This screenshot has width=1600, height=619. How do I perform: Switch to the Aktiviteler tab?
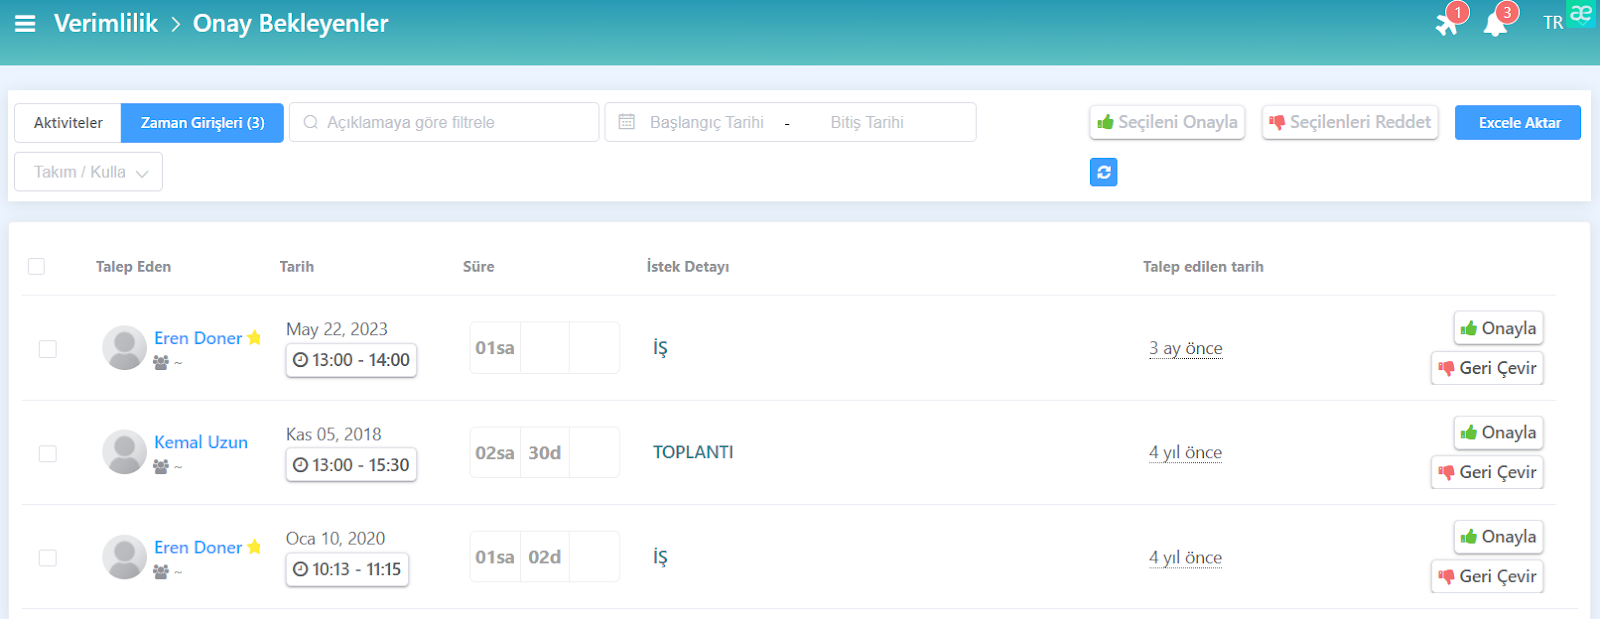click(68, 123)
